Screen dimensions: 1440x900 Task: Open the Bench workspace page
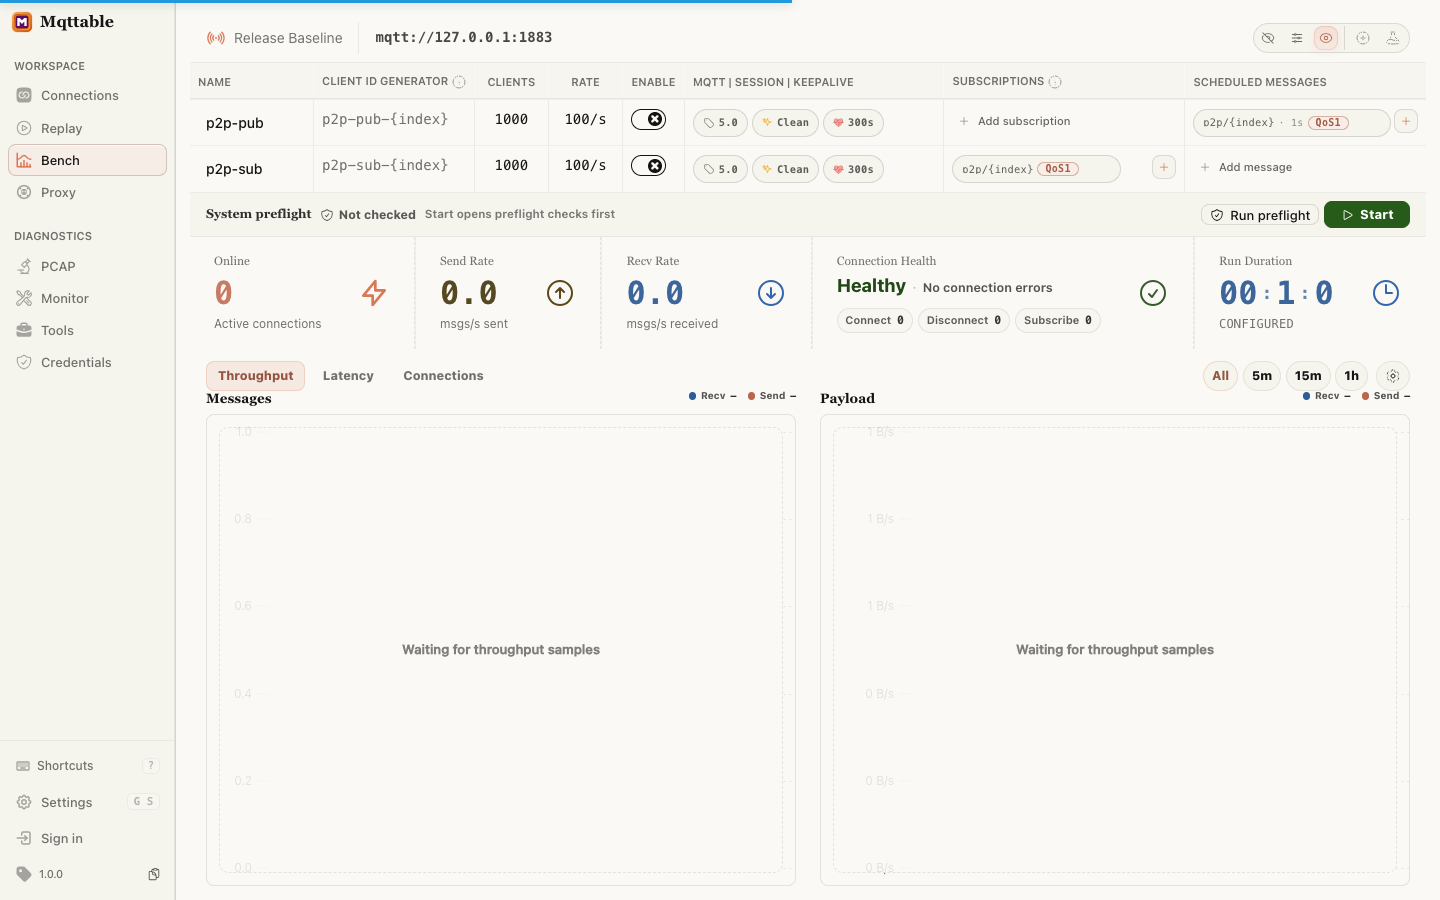point(87,160)
